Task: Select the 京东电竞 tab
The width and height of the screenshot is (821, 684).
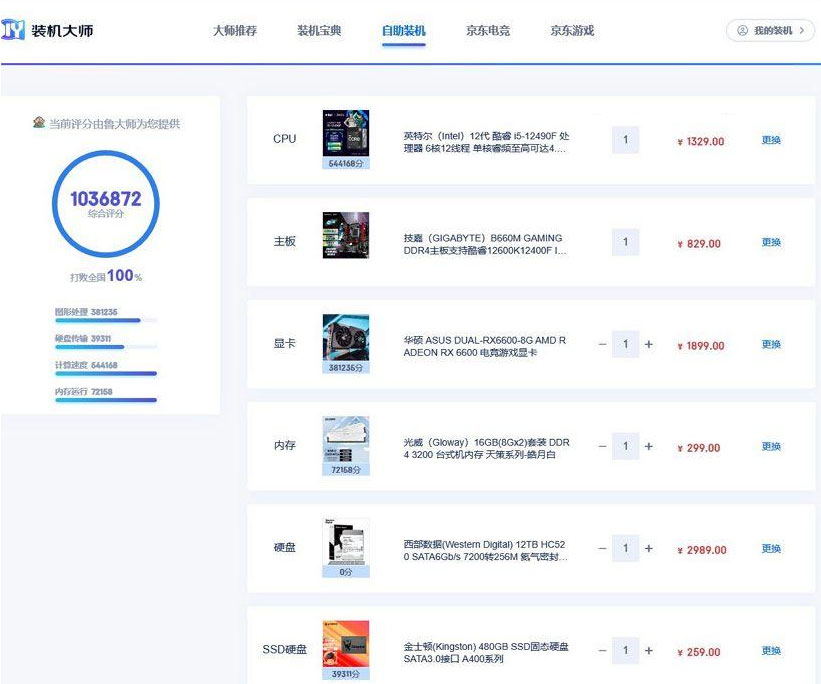Action: (488, 31)
